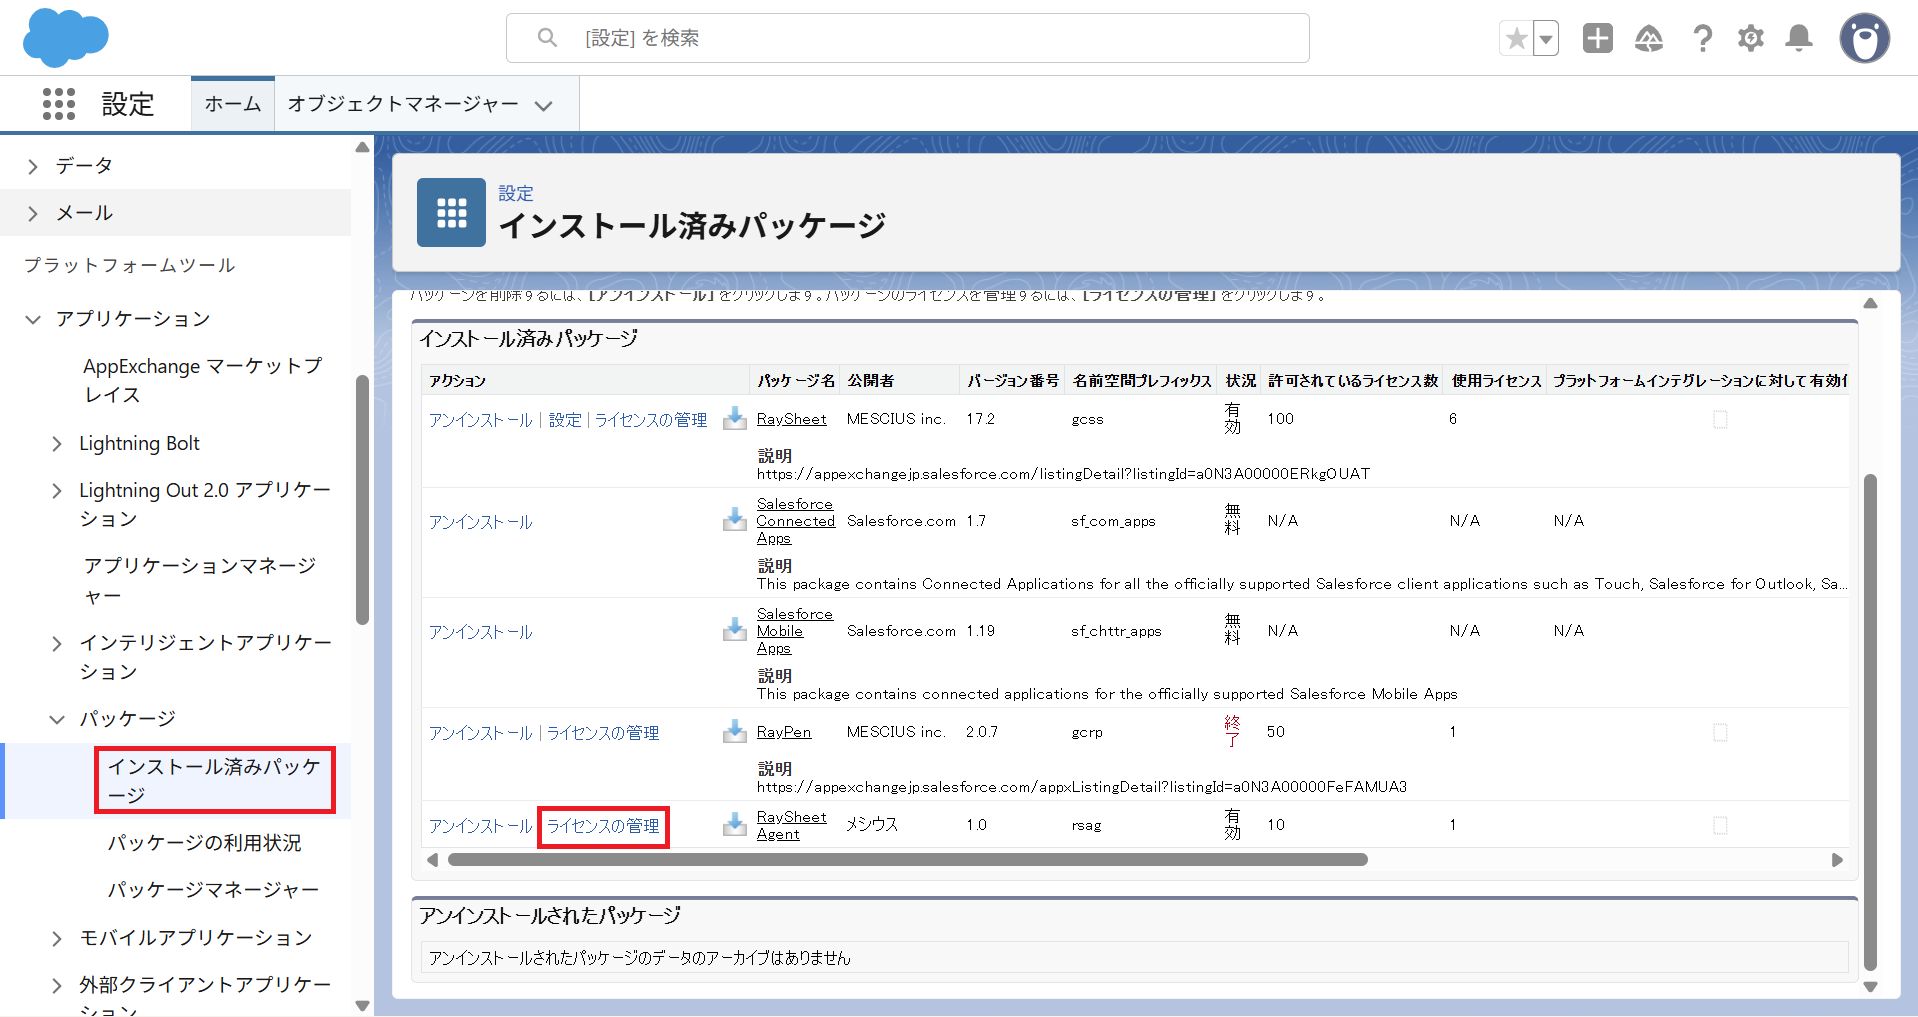The height and width of the screenshot is (1017, 1918).
Task: Open the favorites list dropdown arrow
Action: (1546, 39)
